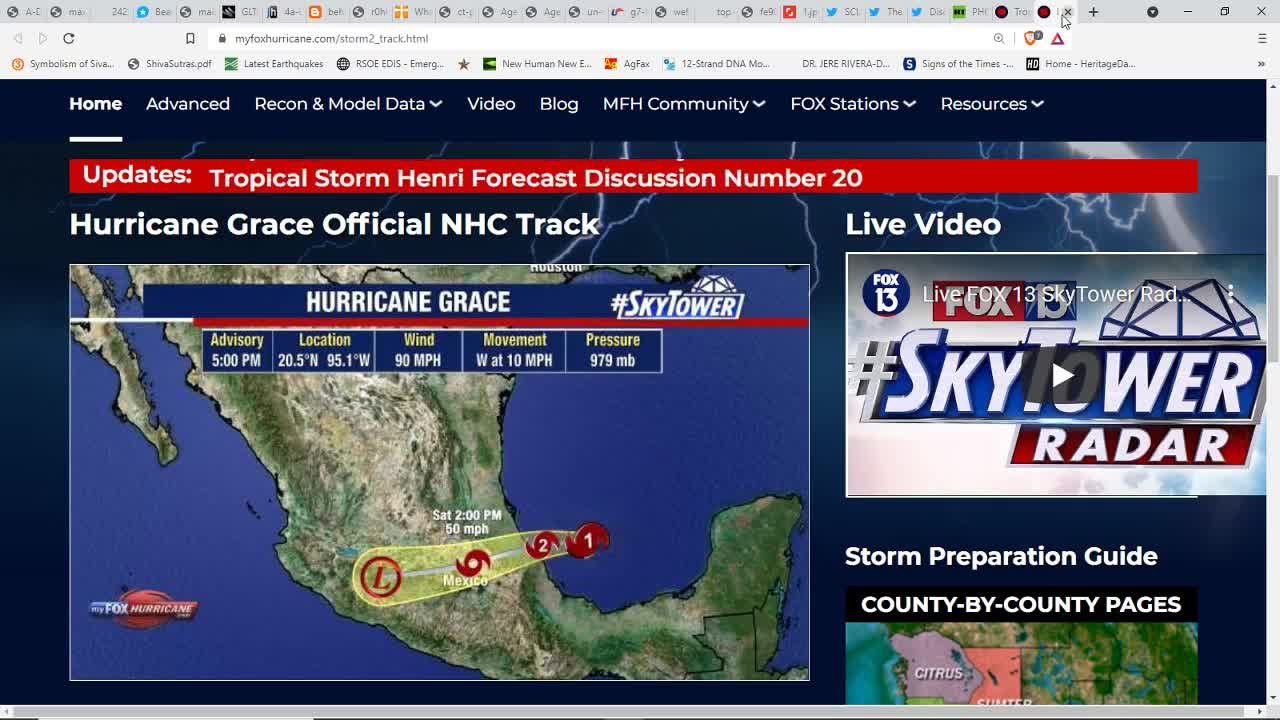Restore down the browser window
This screenshot has height=720, width=1280.
click(1225, 12)
